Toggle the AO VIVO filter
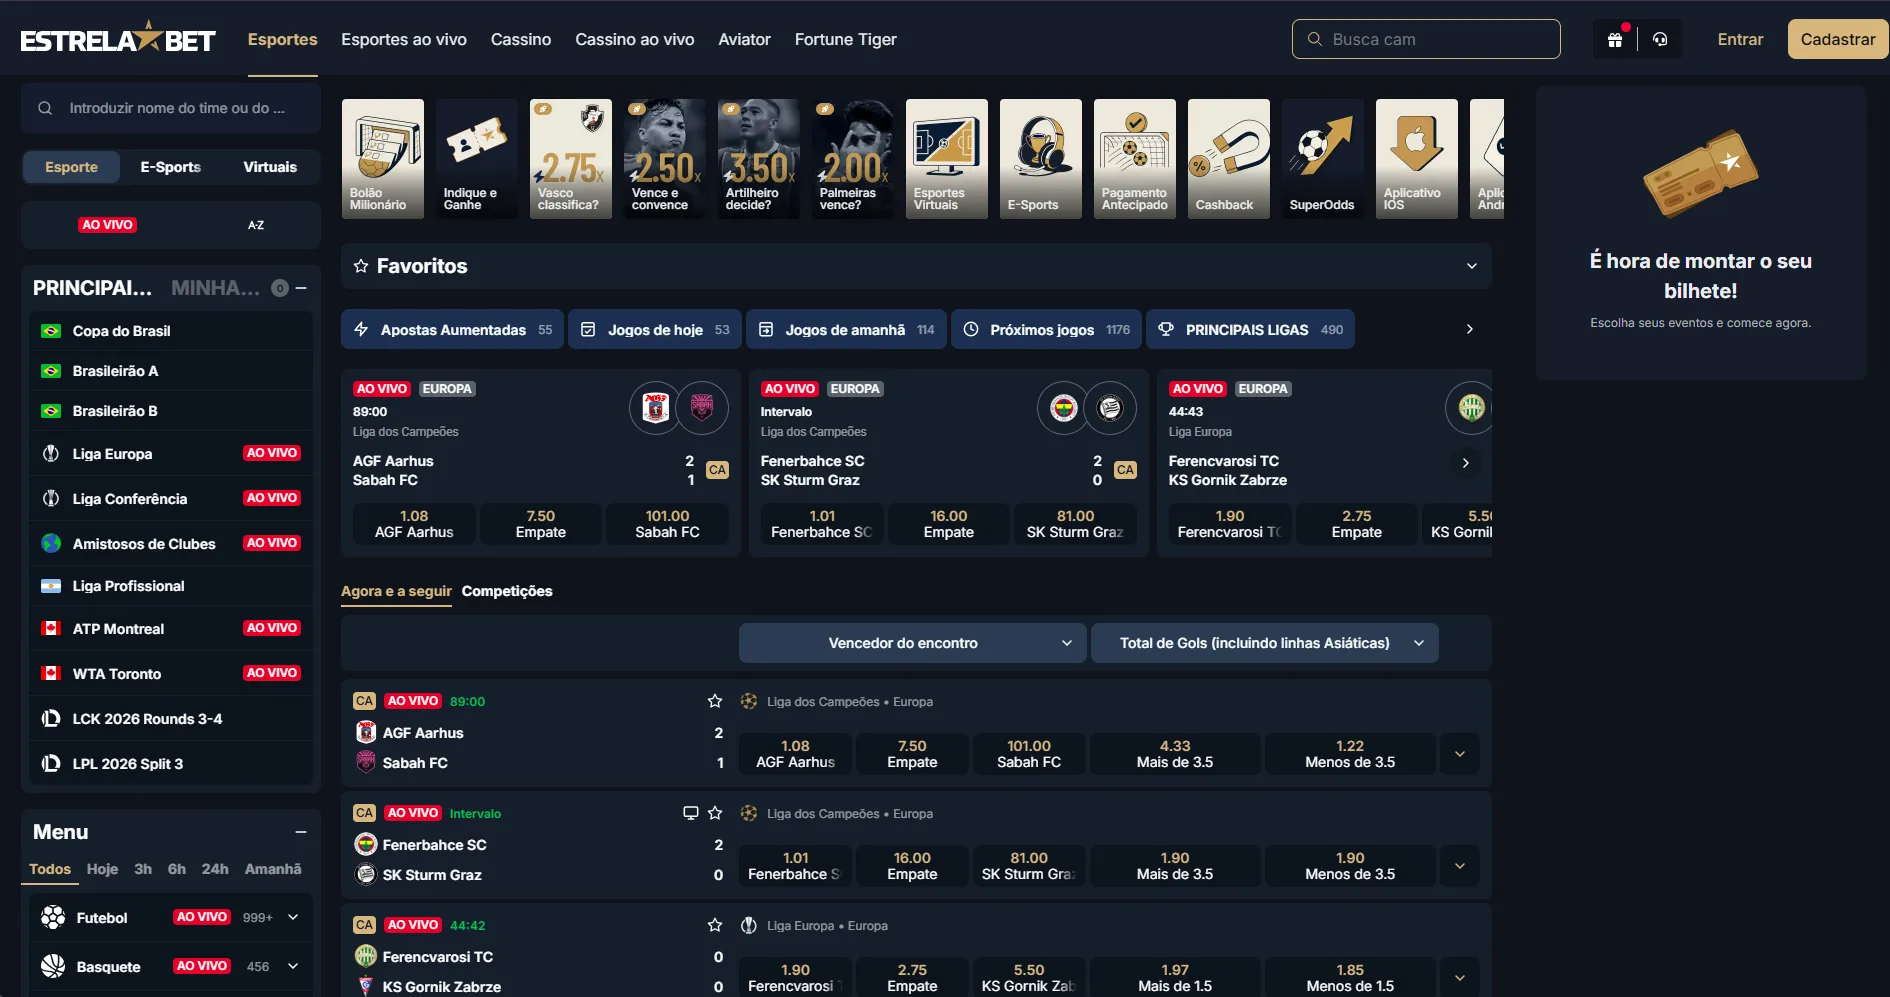1890x997 pixels. tap(108, 225)
